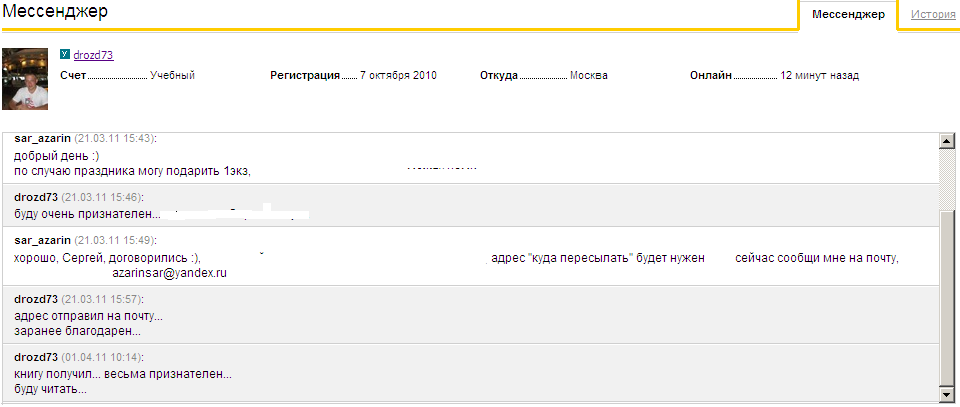Click the azarinsar@yandex.ru email address
This screenshot has height=407, width=960.
pos(169,273)
